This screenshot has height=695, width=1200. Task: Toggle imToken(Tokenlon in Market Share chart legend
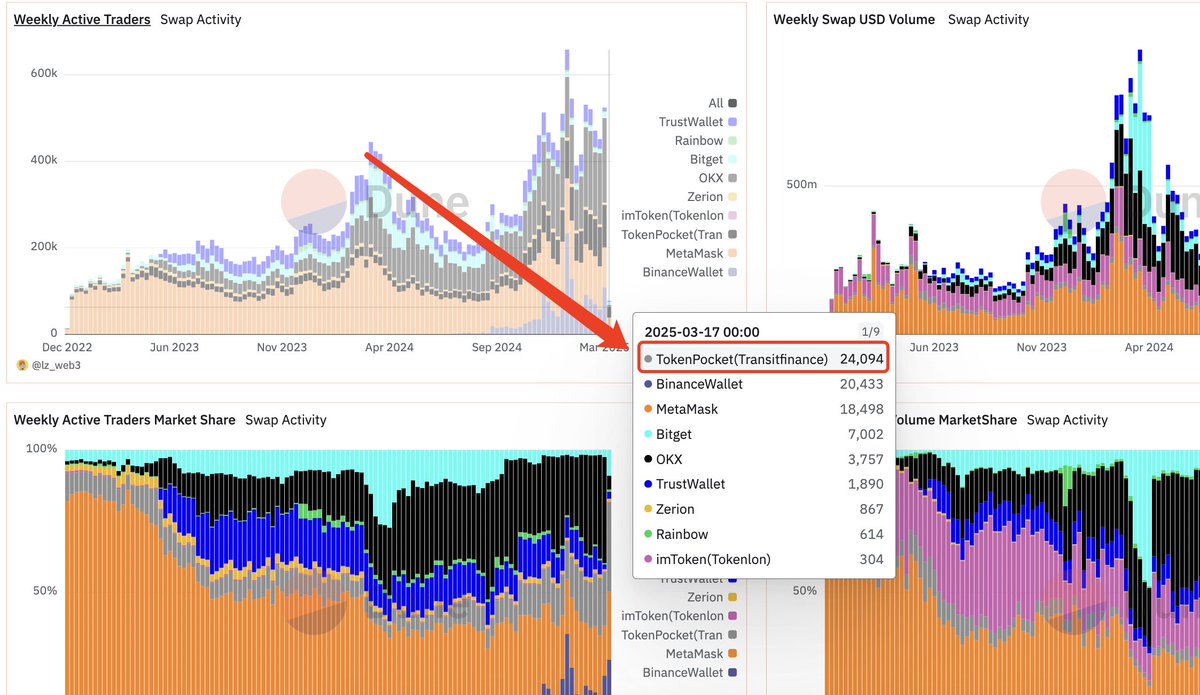coord(680,616)
